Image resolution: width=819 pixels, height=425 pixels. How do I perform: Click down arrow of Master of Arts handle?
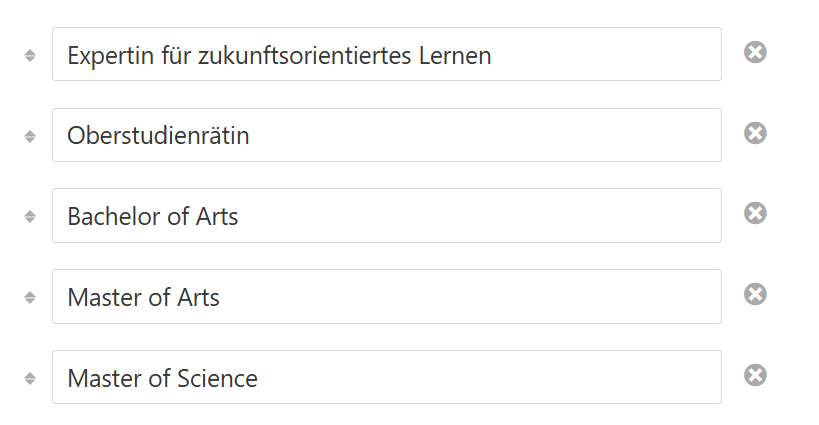click(x=30, y=301)
